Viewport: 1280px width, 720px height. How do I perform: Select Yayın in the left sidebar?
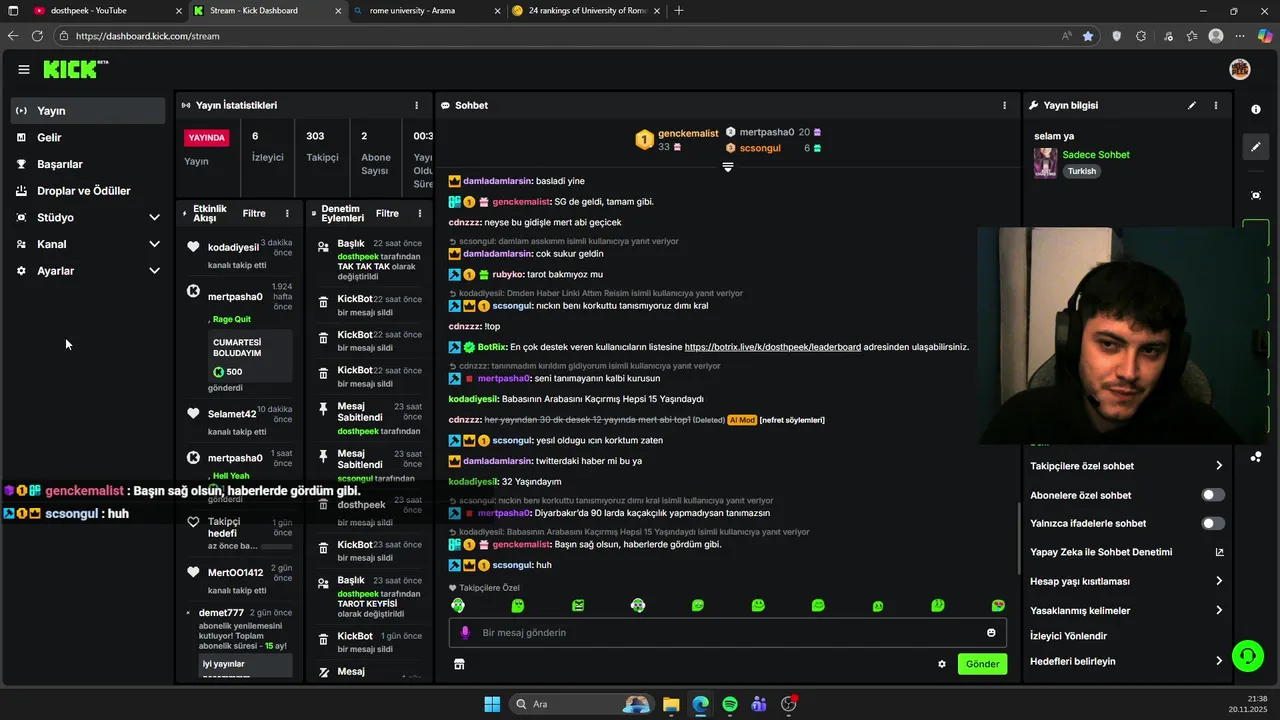click(x=88, y=111)
